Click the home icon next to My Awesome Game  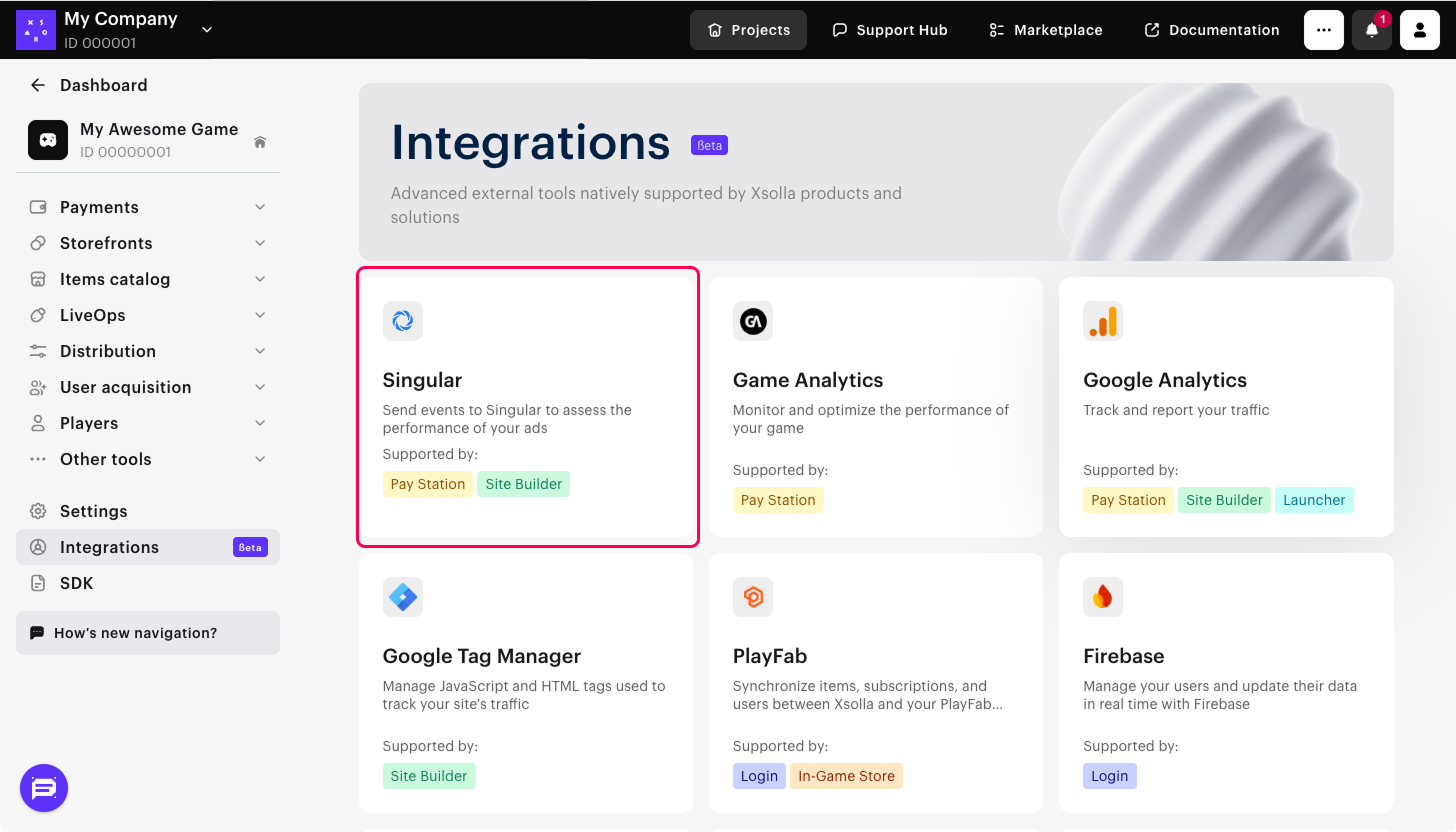coord(260,142)
